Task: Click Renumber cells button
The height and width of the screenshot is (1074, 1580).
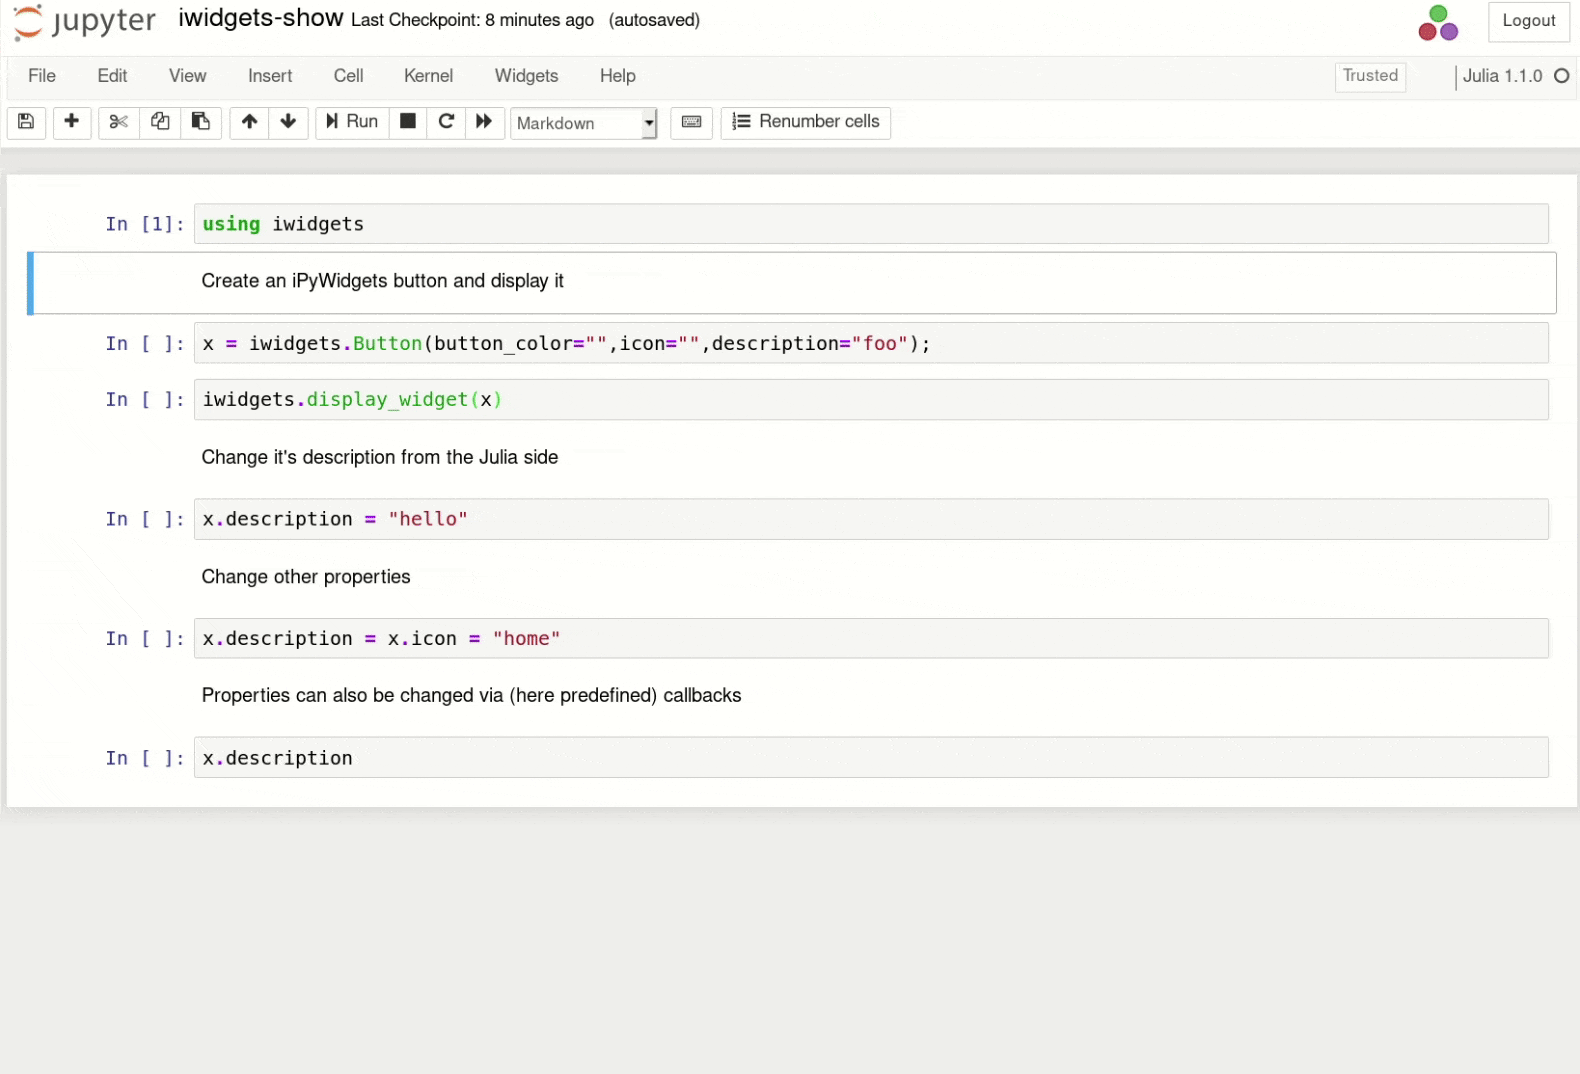Action: (x=806, y=122)
